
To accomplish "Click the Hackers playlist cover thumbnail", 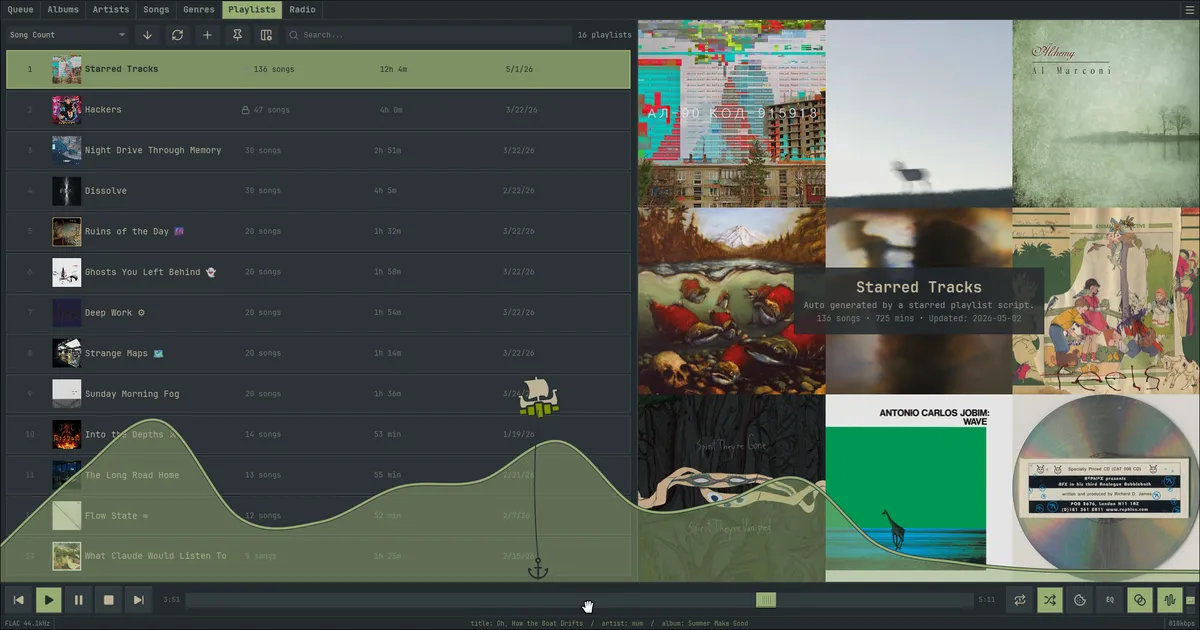I will pyautogui.click(x=67, y=110).
